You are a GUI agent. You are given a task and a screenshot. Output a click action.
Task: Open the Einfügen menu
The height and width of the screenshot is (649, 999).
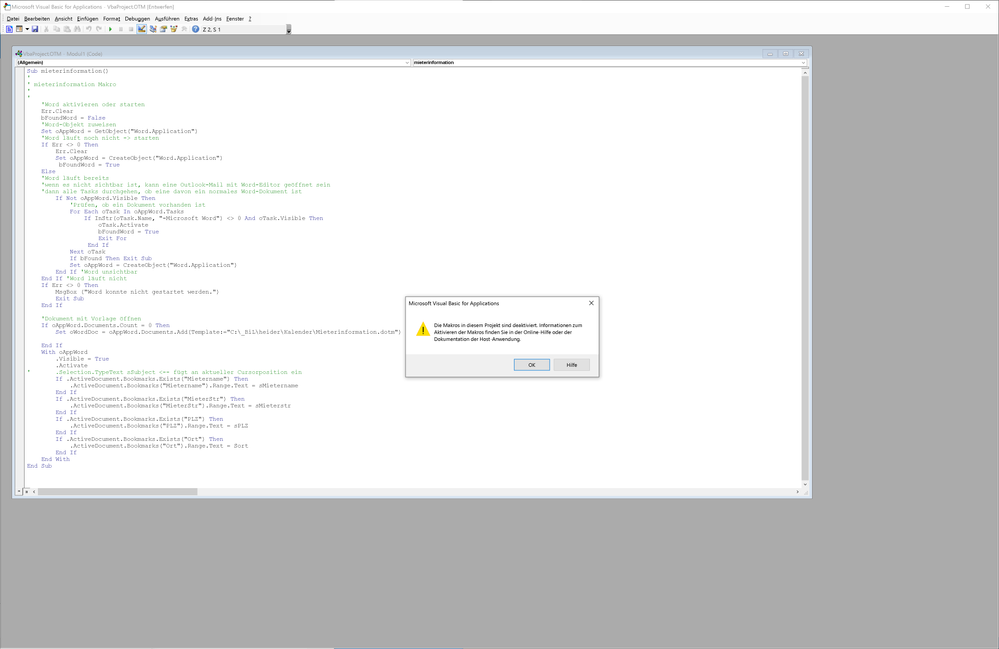(88, 19)
